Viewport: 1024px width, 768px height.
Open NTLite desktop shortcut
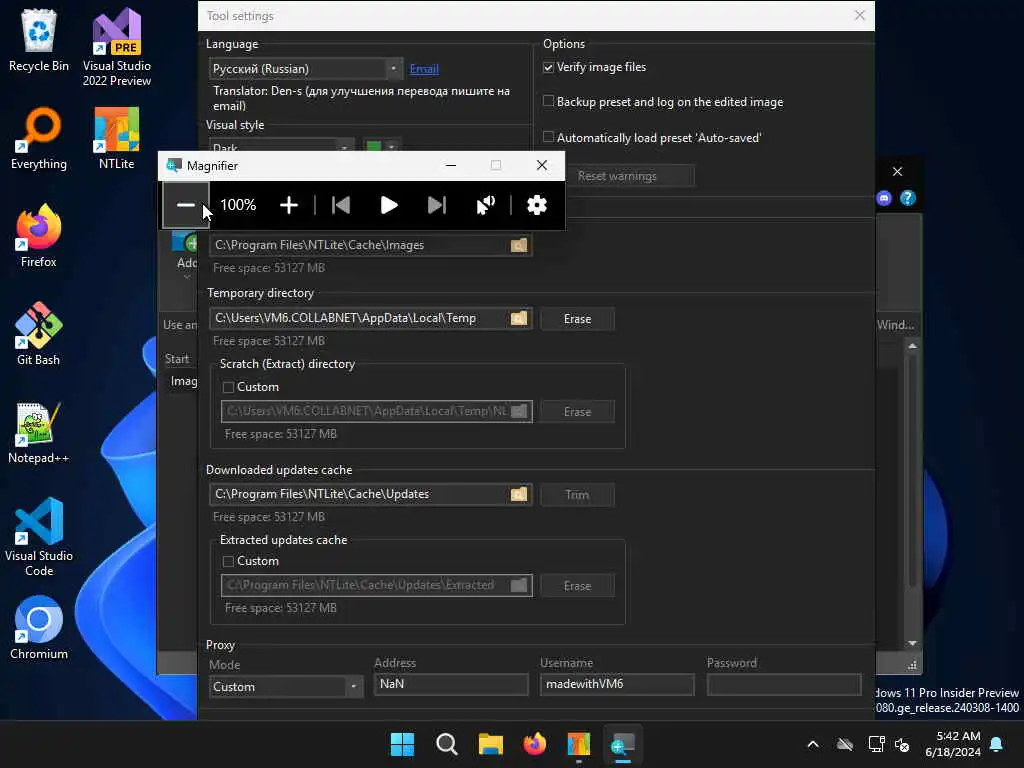tap(117, 138)
